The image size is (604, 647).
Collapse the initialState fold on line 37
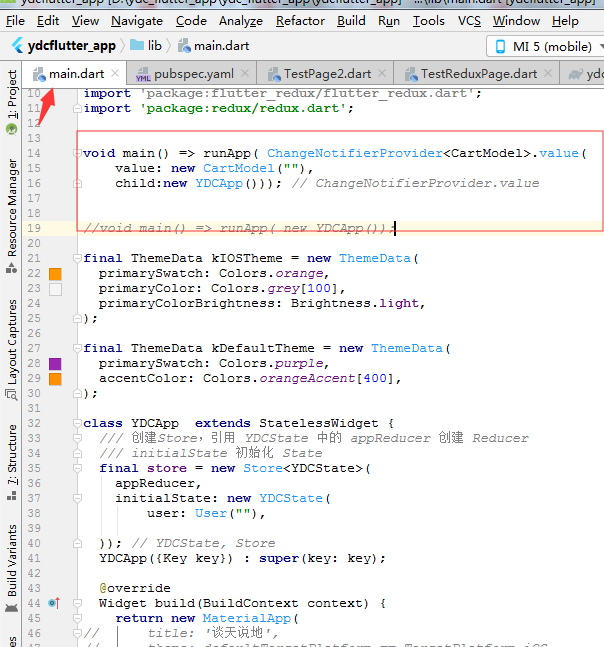pos(77,498)
